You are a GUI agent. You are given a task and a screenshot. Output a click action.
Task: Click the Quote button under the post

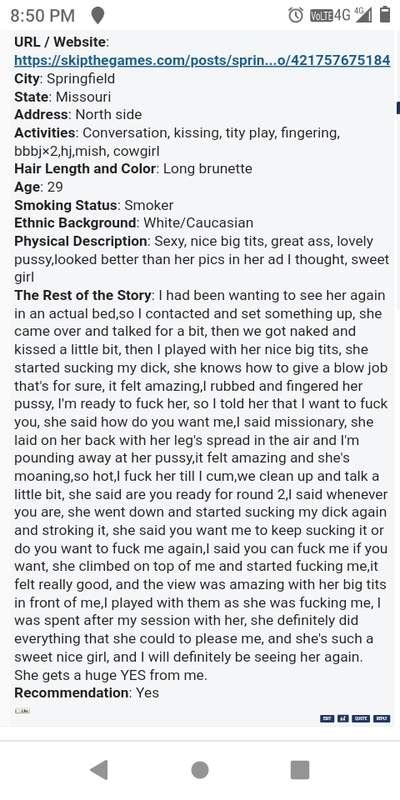[x=361, y=718]
